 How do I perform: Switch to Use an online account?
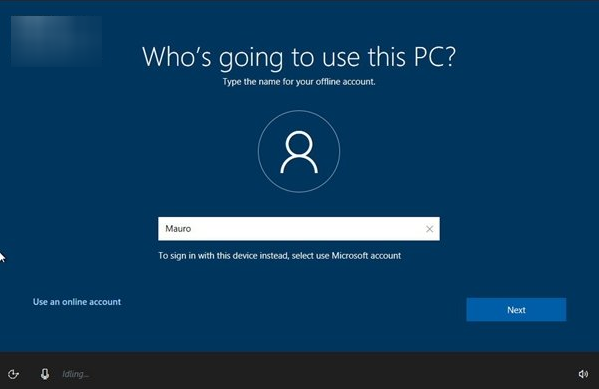[77, 302]
